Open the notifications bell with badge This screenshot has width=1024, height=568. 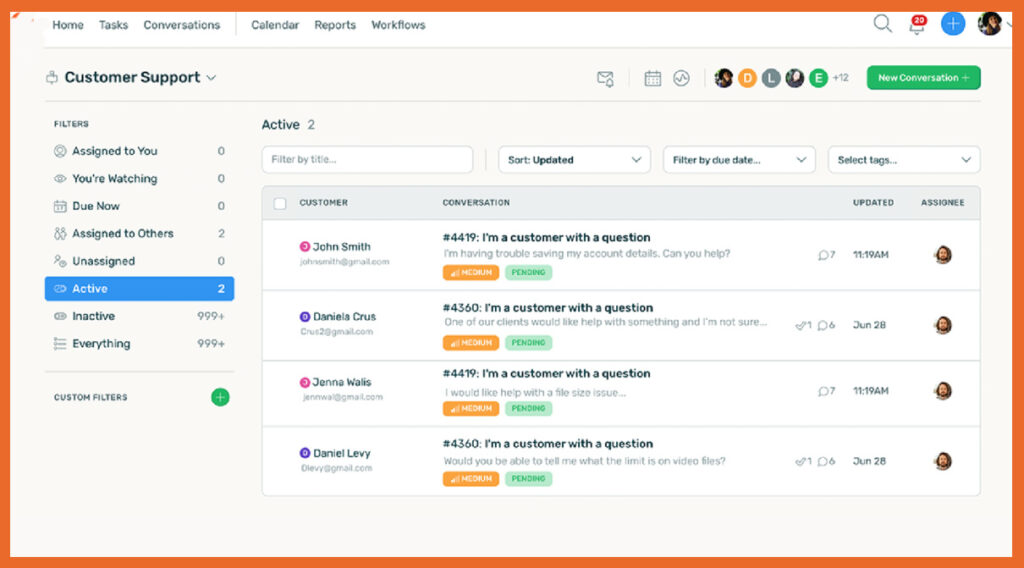point(916,25)
